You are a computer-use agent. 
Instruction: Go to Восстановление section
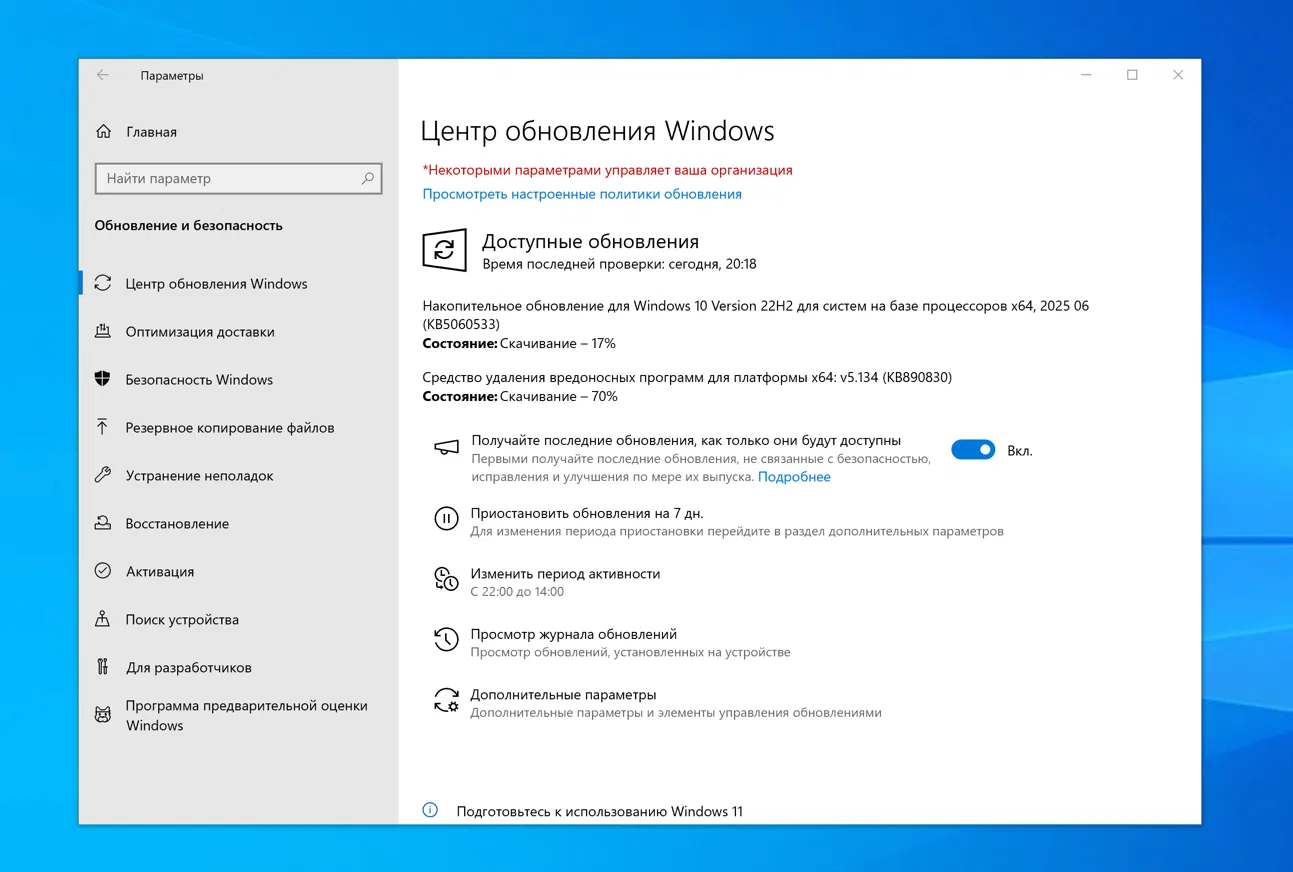pyautogui.click(x=177, y=524)
